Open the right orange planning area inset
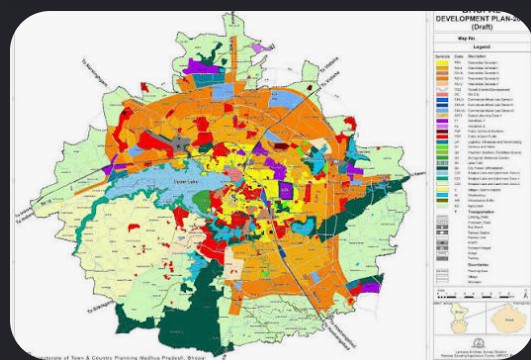This screenshot has height=360, width=531. (x=509, y=318)
